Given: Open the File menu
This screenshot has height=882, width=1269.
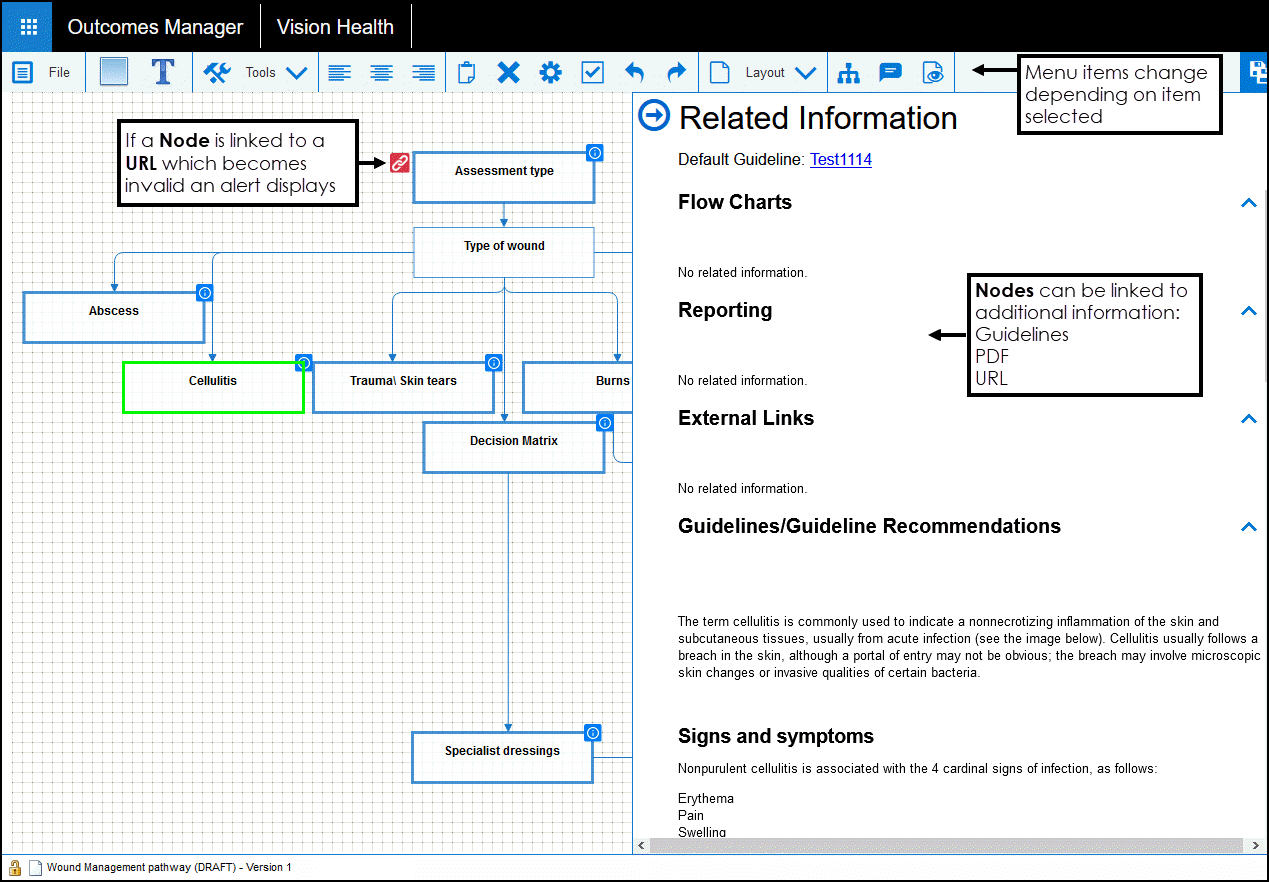Looking at the screenshot, I should coord(43,72).
